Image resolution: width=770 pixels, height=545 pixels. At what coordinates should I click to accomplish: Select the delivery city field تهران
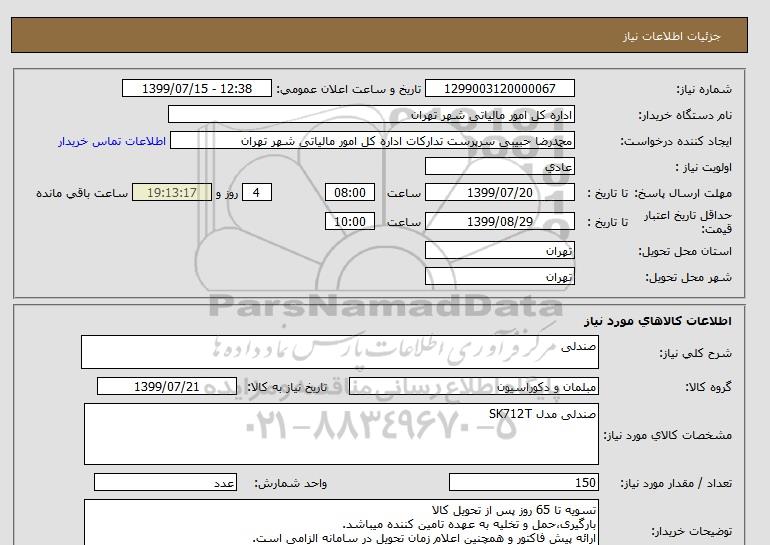pos(499,276)
